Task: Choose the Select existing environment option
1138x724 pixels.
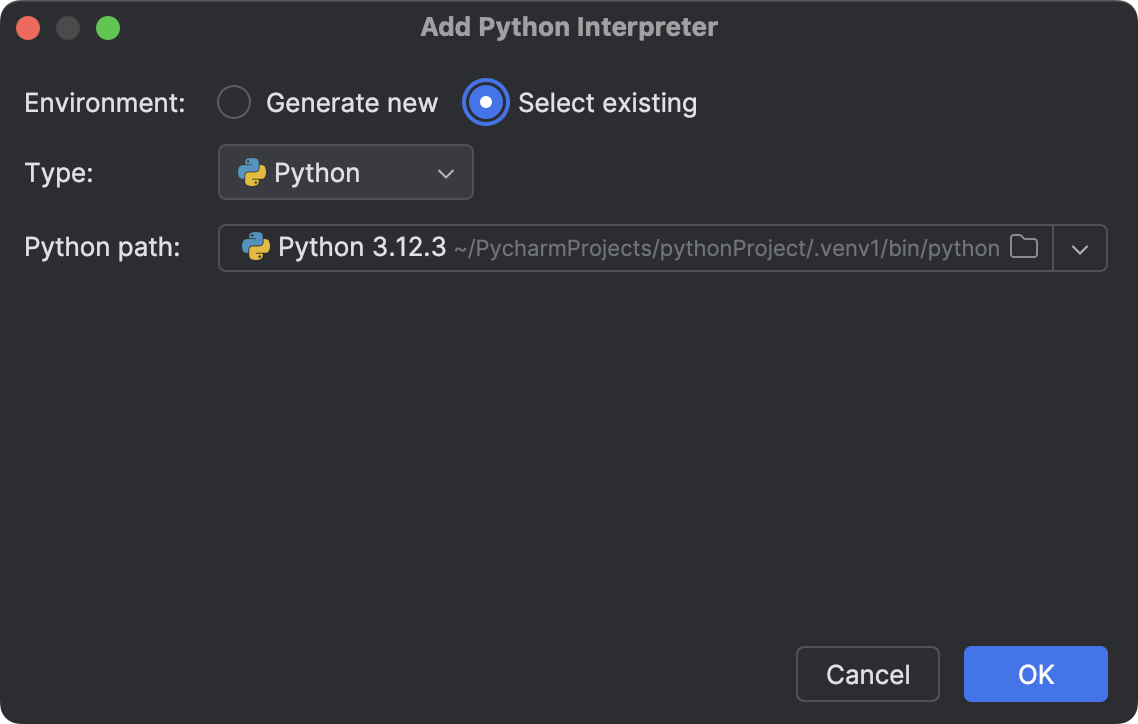Action: coord(485,102)
